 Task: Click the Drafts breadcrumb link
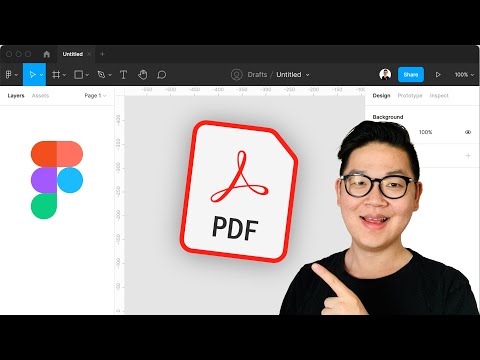pyautogui.click(x=257, y=75)
